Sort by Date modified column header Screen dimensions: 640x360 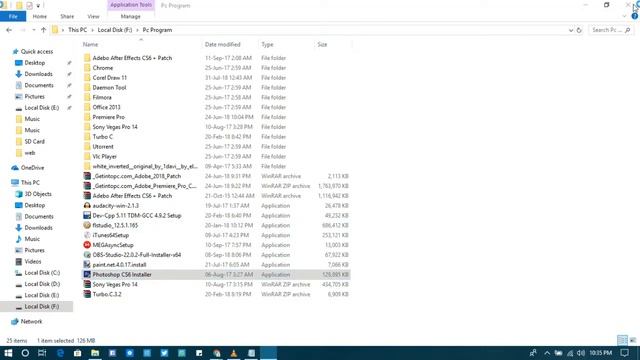coord(222,44)
